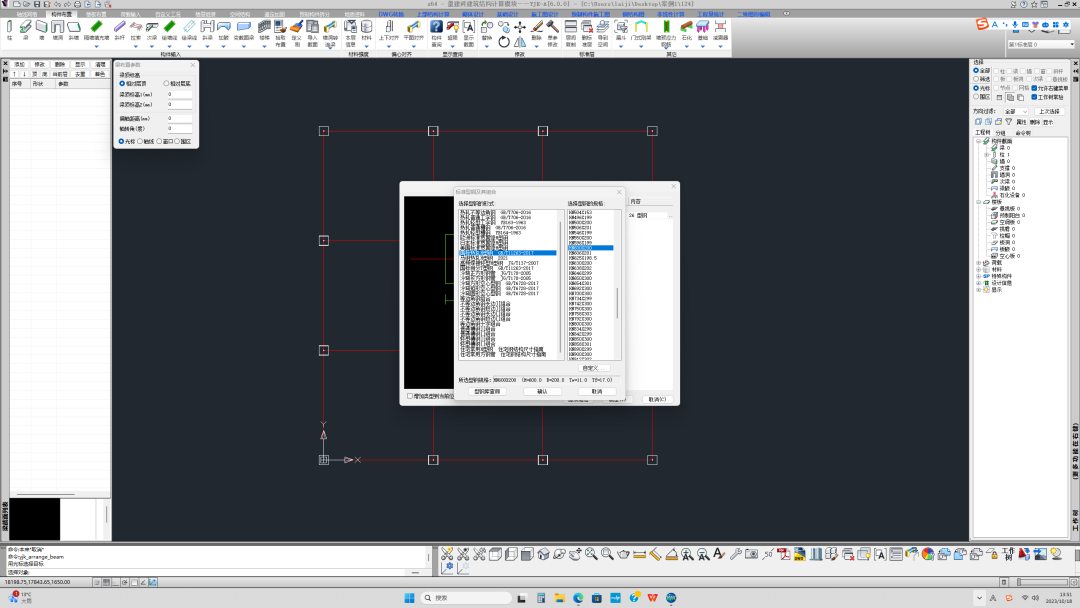Select the 相对层顶 radio button
1080x608 pixels.
[x=122, y=83]
